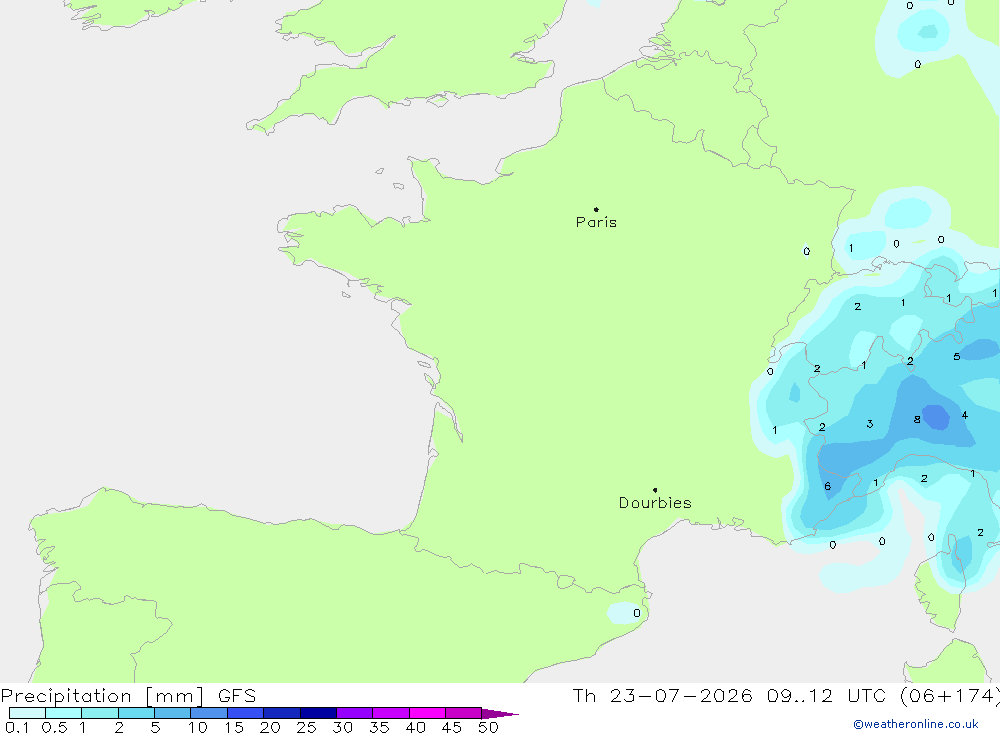Click the precipitation value 6 on the map
Viewport: 1000px width, 733px height.
click(828, 486)
